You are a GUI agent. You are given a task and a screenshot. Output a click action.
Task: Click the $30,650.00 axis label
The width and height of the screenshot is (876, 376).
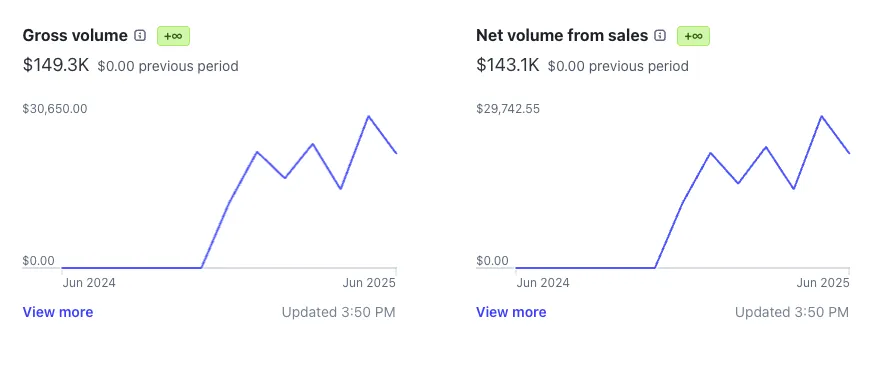pyautogui.click(x=55, y=108)
